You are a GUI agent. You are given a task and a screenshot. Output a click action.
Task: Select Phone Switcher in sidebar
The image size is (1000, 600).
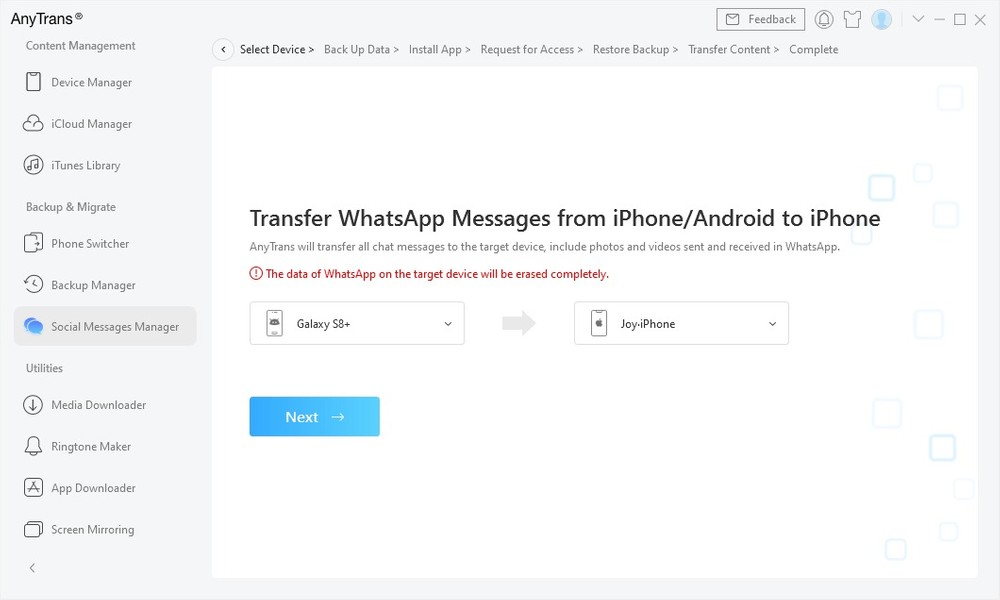pos(90,244)
